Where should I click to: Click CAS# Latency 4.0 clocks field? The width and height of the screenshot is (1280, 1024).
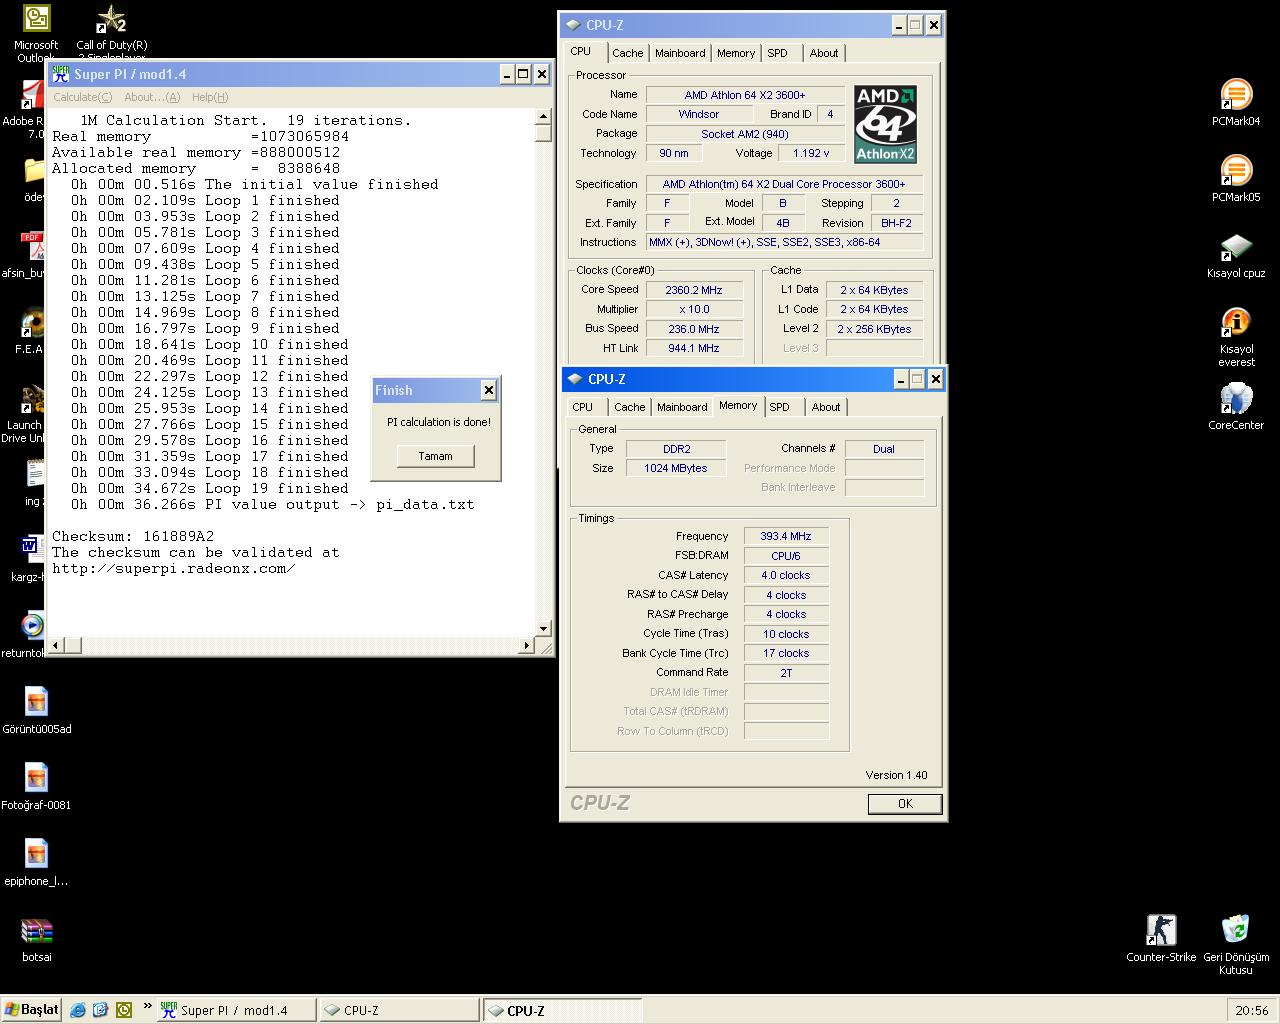pos(786,575)
